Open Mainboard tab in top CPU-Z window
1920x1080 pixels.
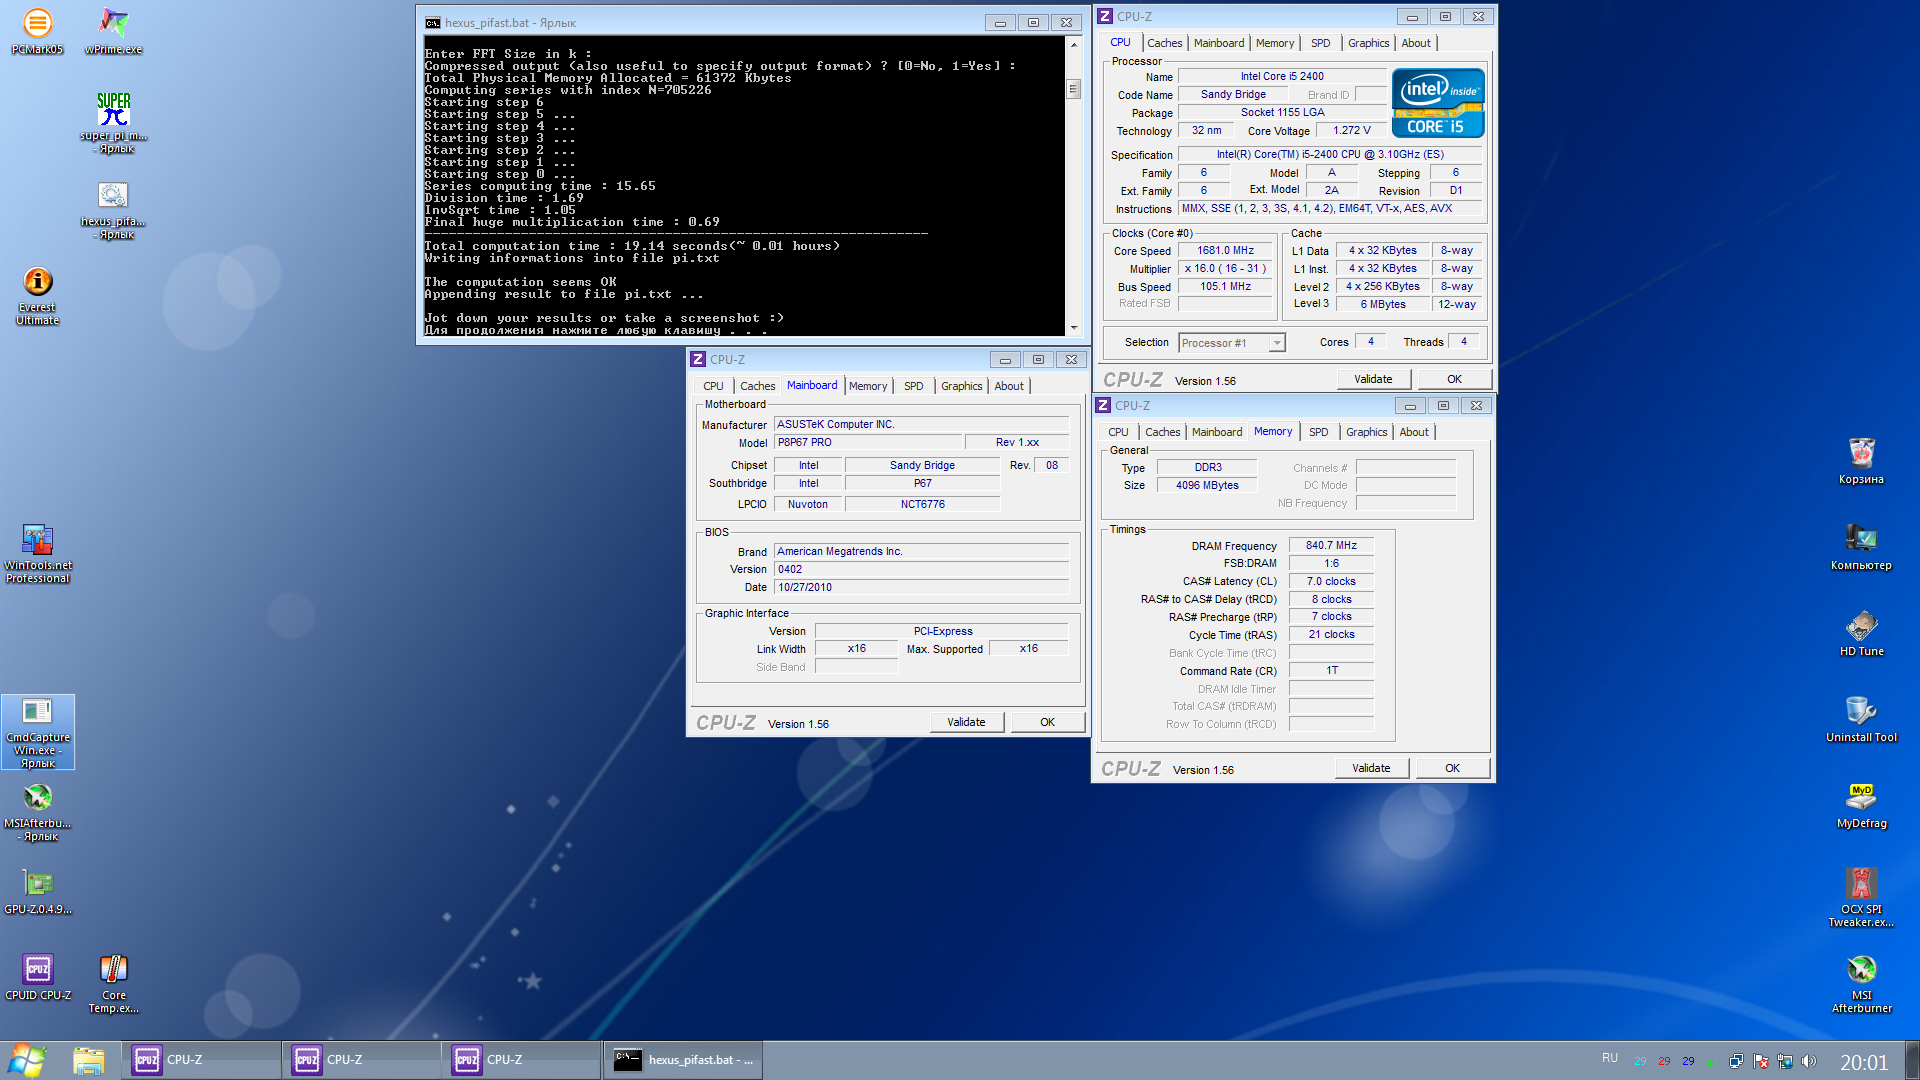pos(1219,43)
